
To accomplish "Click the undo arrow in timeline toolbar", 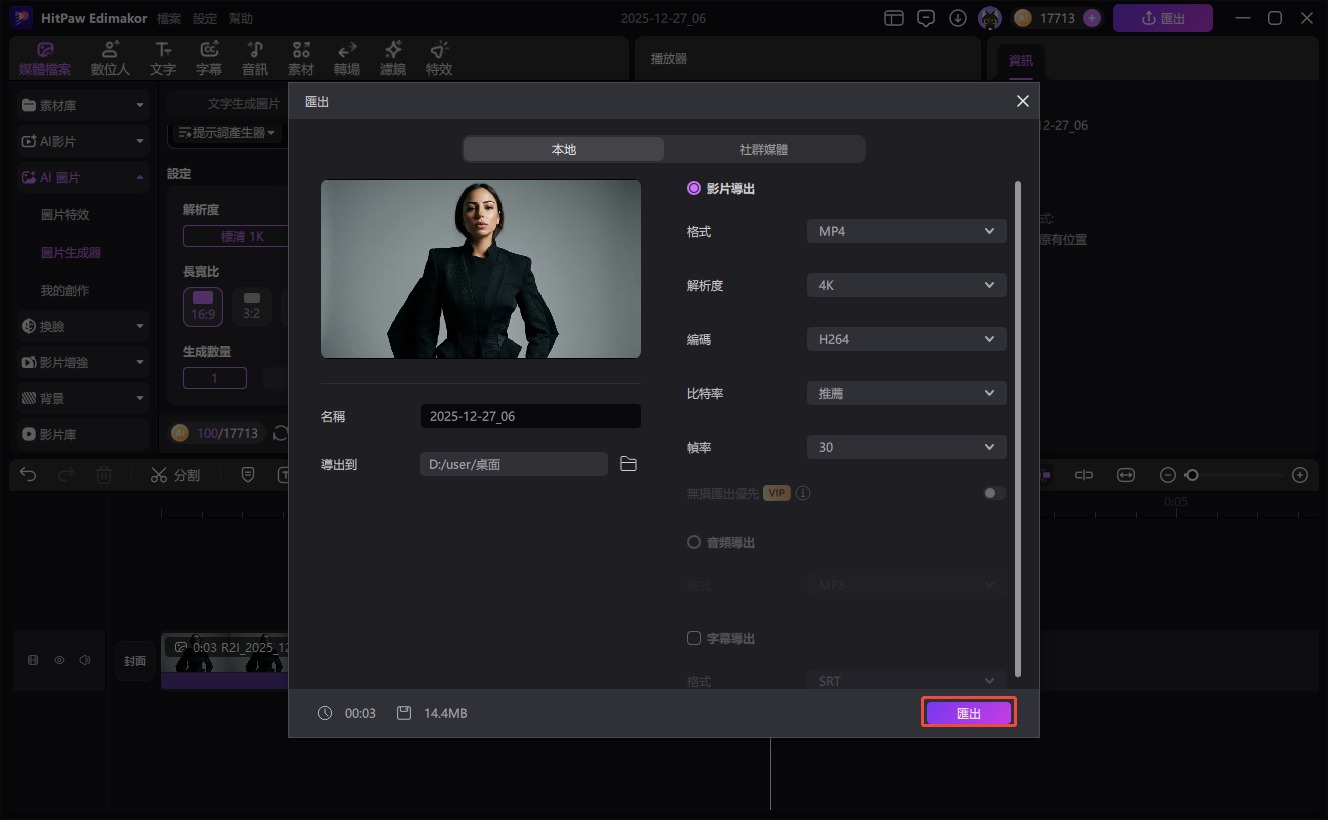I will coord(28,475).
